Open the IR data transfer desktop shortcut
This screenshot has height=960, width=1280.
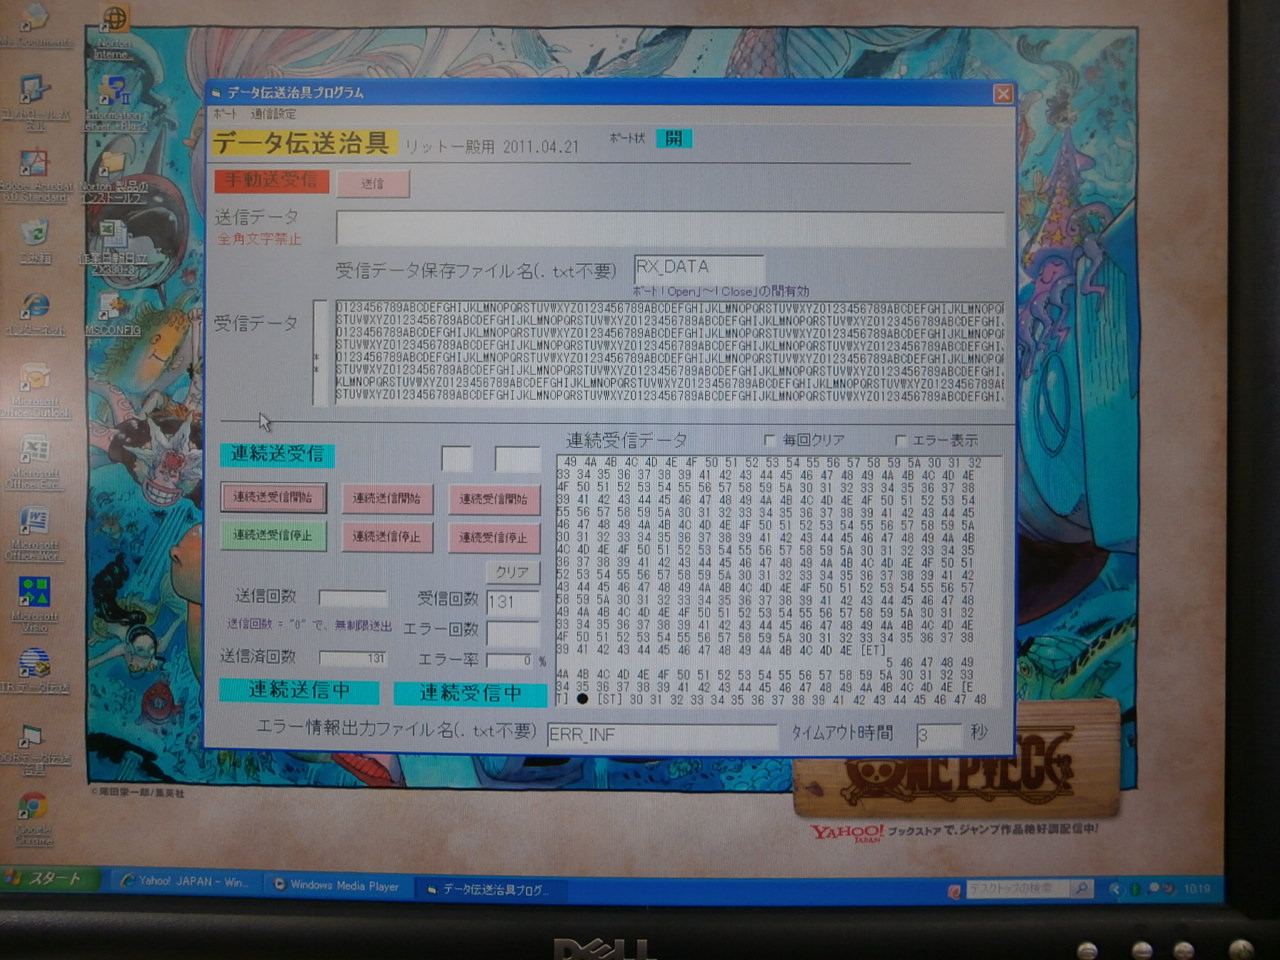35,670
